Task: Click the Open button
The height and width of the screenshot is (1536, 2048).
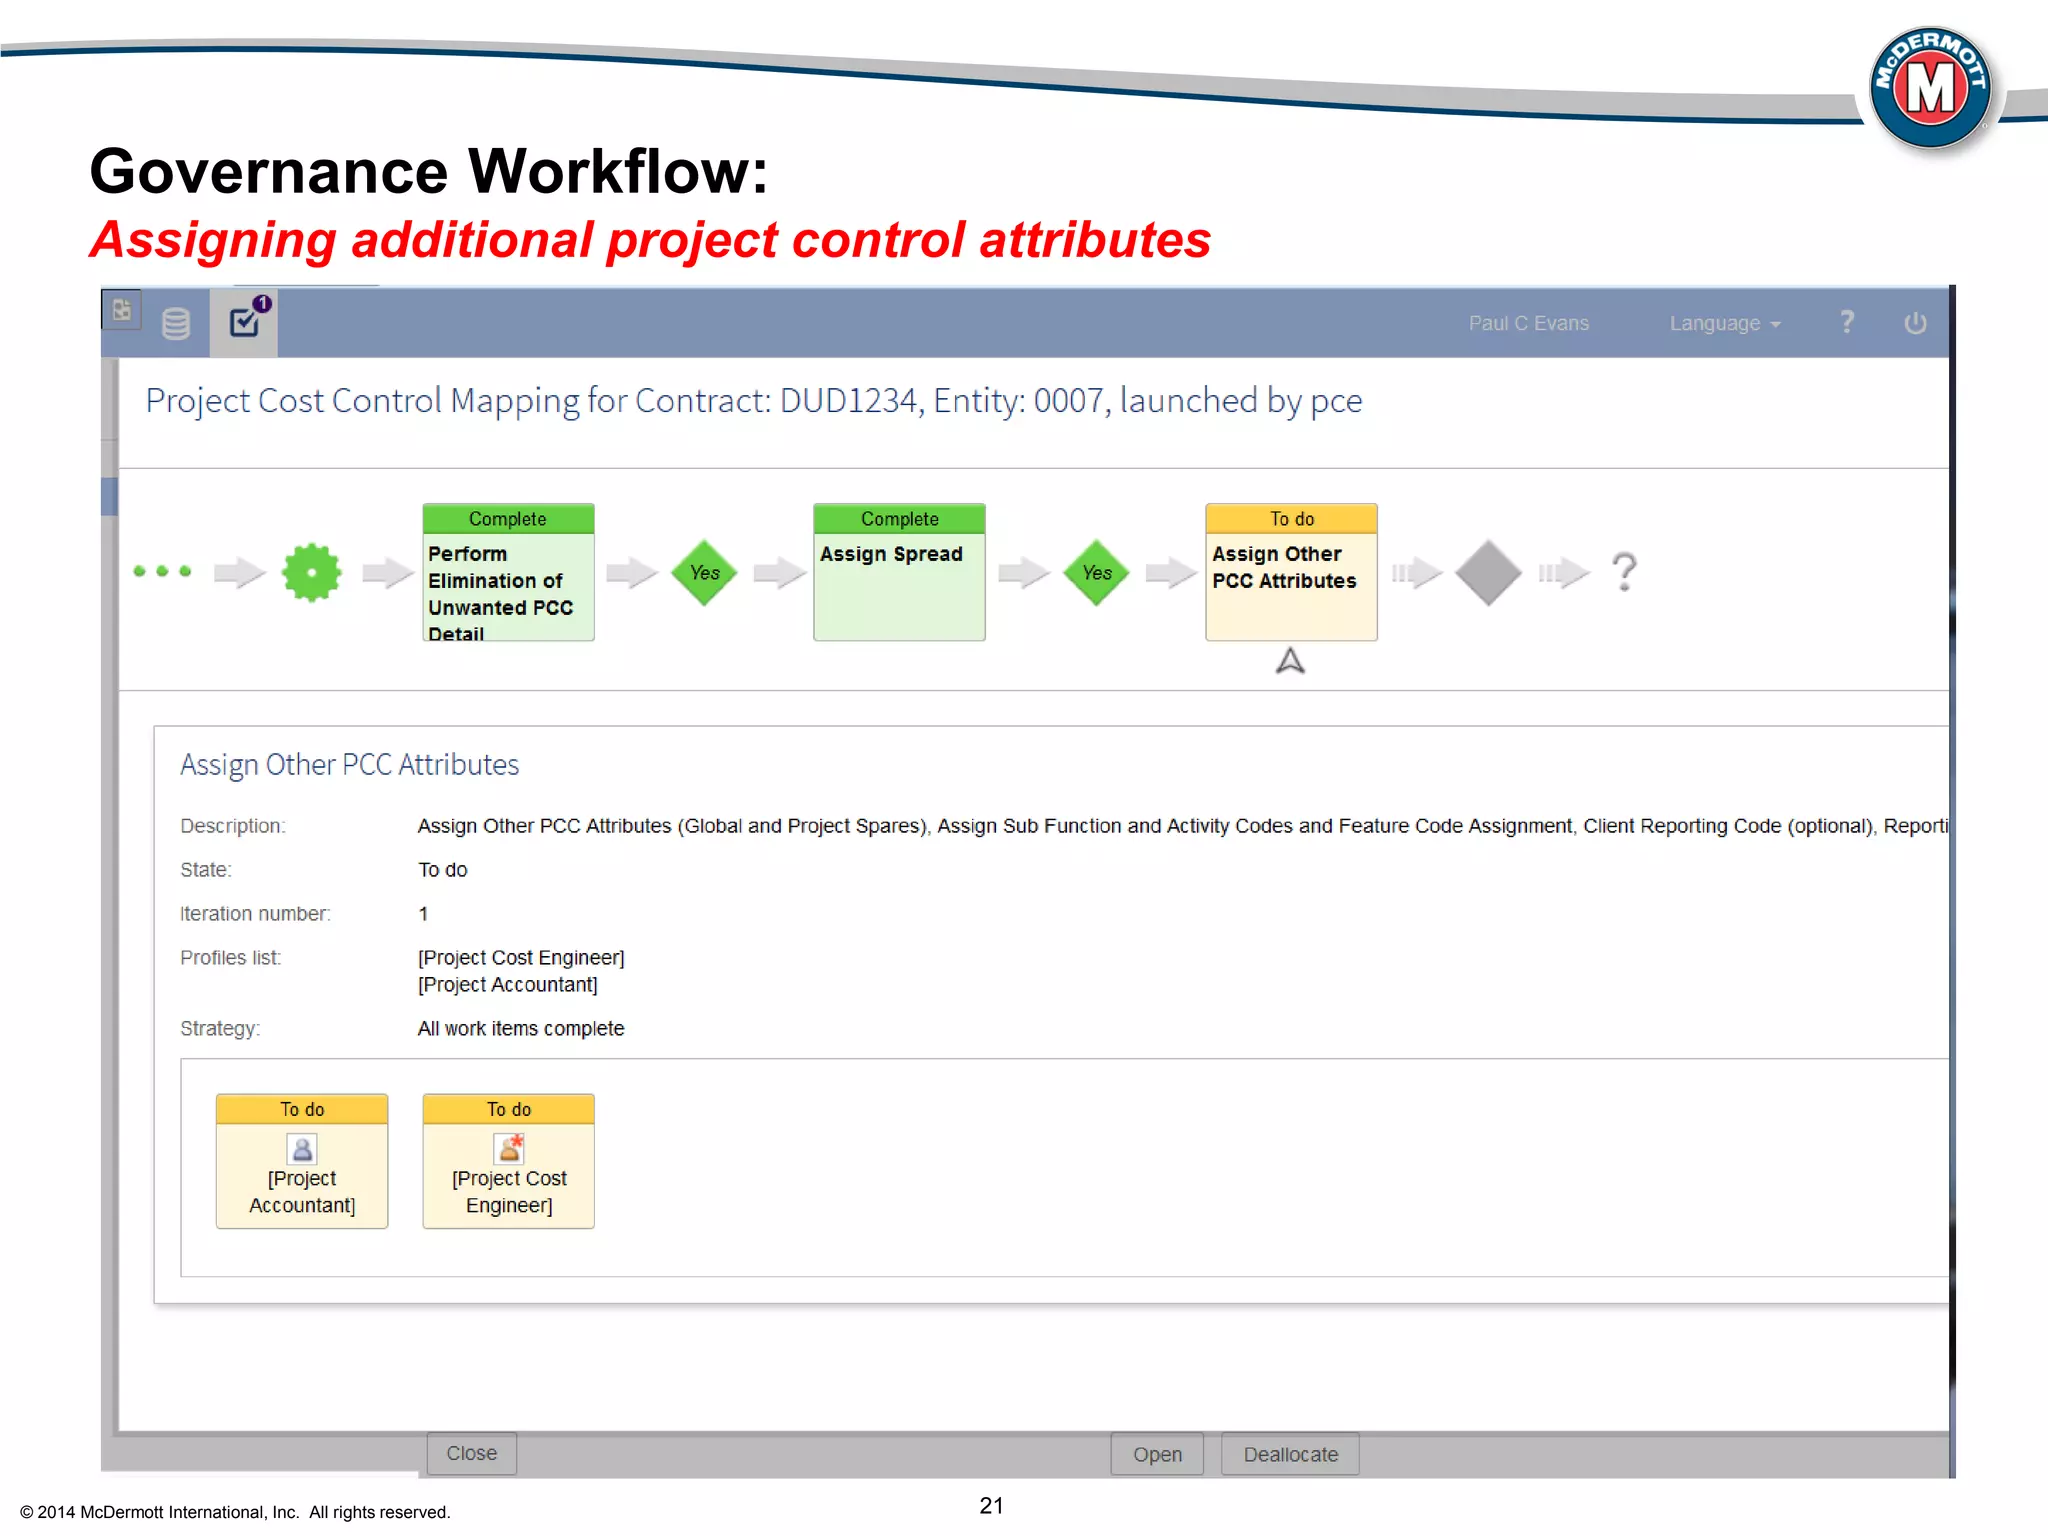Action: (1157, 1454)
